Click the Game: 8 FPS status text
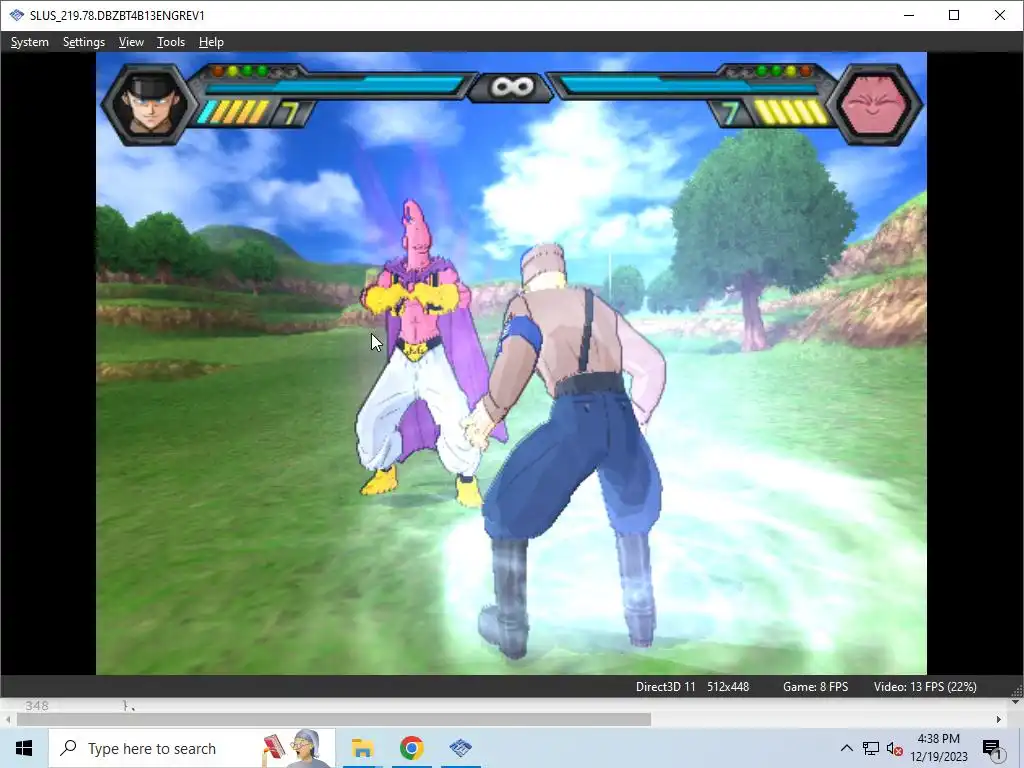Screen dimensions: 1024x768 click(x=815, y=686)
